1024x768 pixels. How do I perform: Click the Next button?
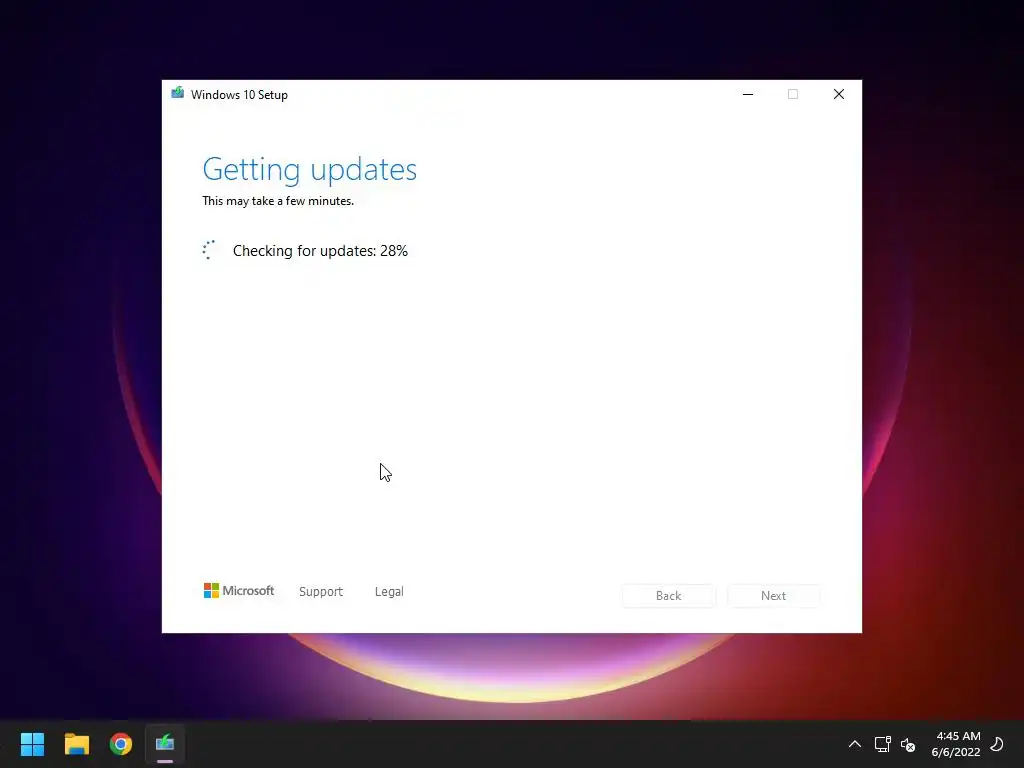pos(773,596)
